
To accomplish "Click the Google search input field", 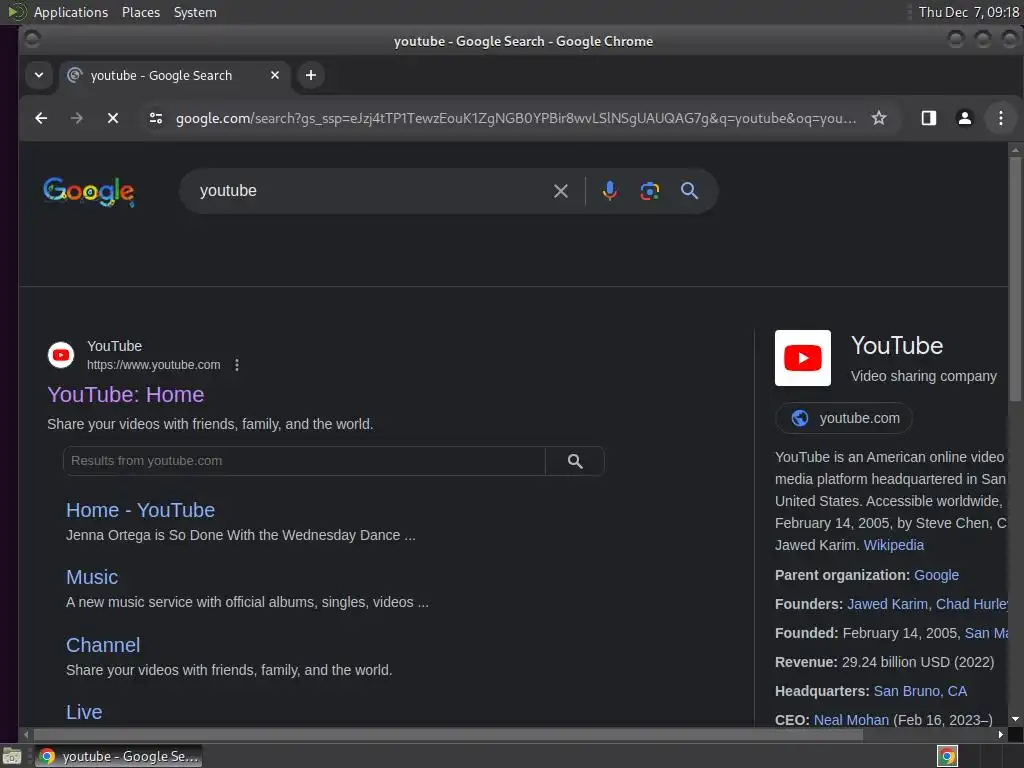I will [x=372, y=191].
